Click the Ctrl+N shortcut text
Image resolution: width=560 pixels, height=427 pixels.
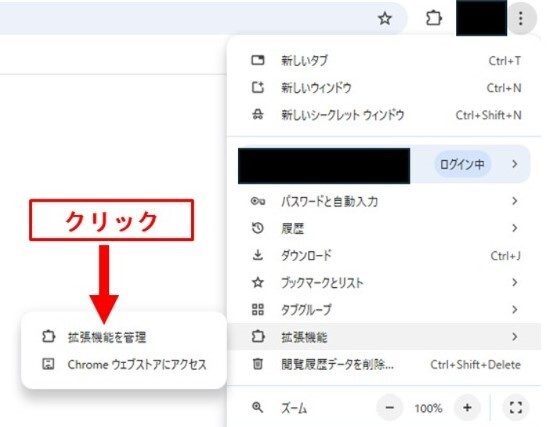tap(504, 87)
